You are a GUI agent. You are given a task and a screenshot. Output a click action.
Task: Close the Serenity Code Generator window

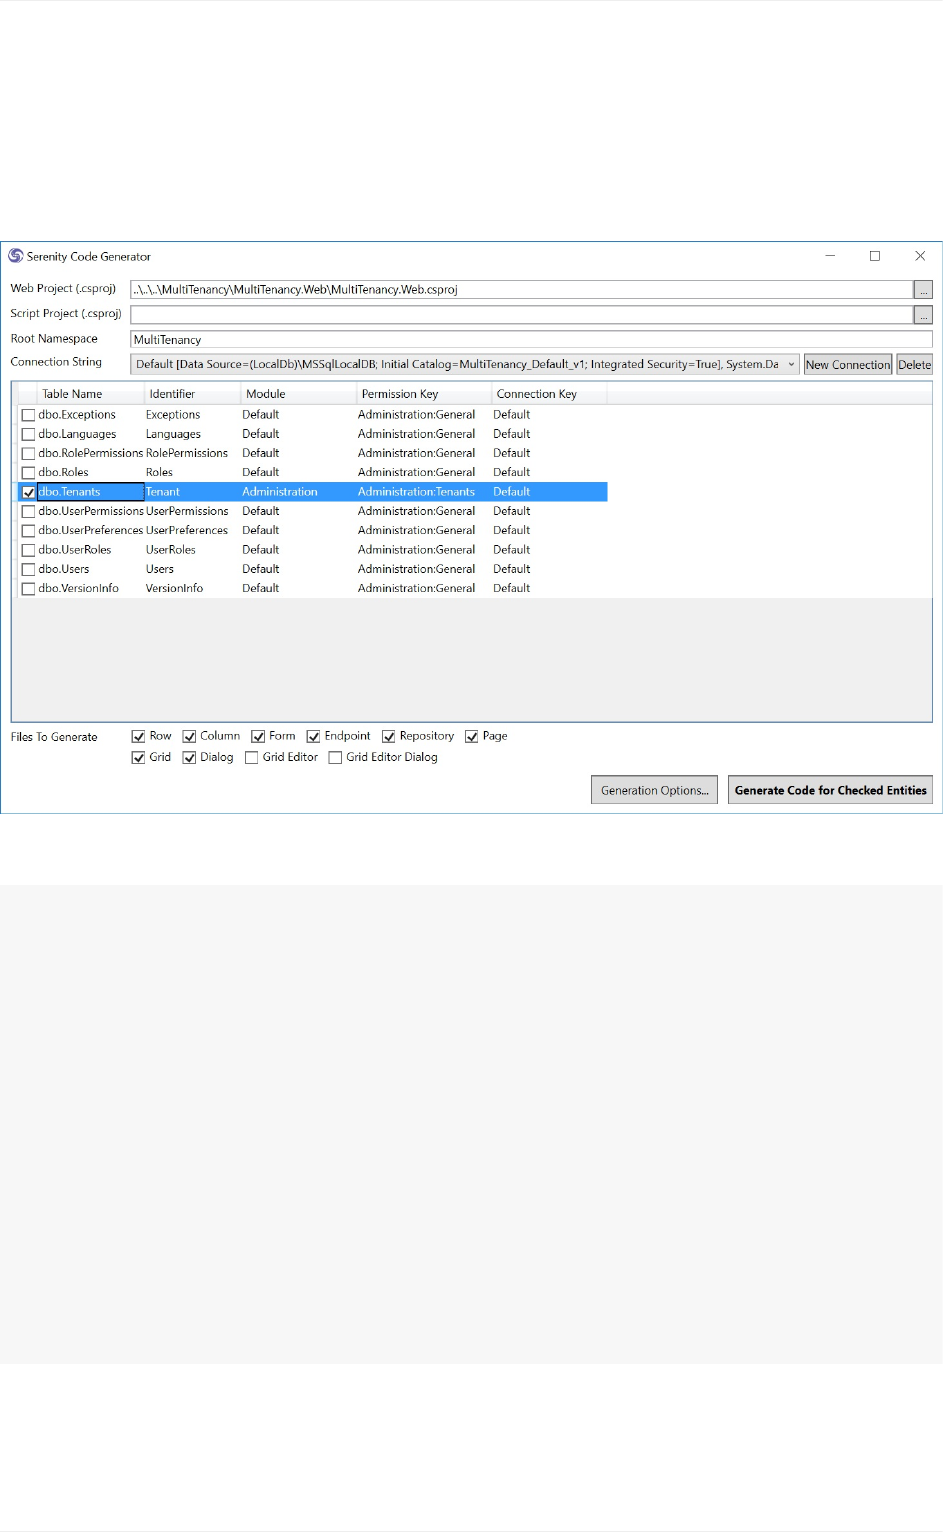[920, 256]
